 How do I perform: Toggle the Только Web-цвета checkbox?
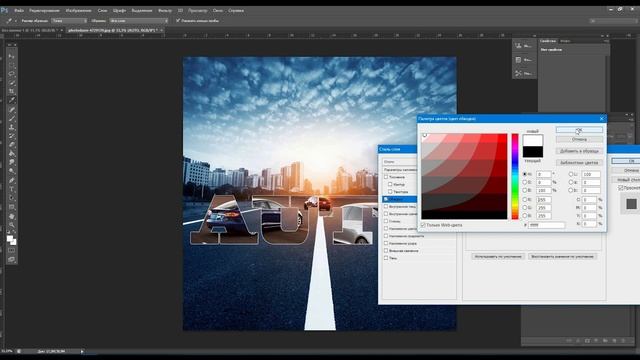click(x=423, y=225)
